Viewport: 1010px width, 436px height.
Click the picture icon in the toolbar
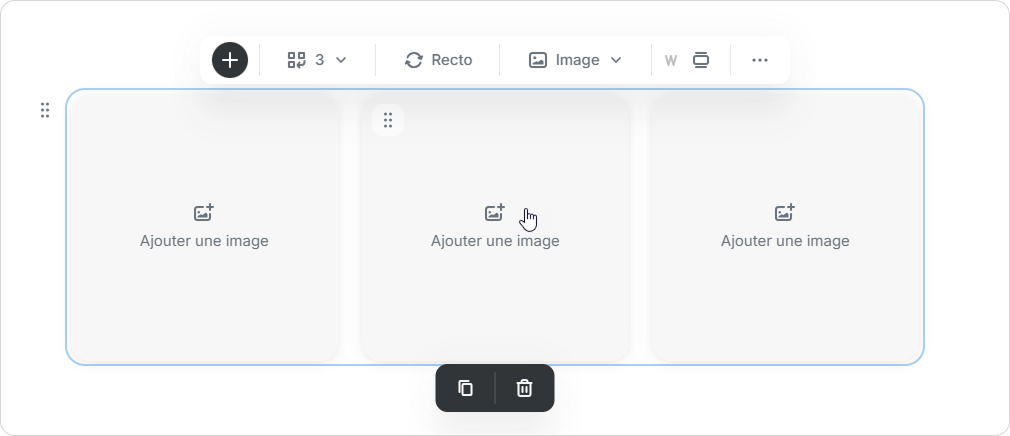[538, 60]
